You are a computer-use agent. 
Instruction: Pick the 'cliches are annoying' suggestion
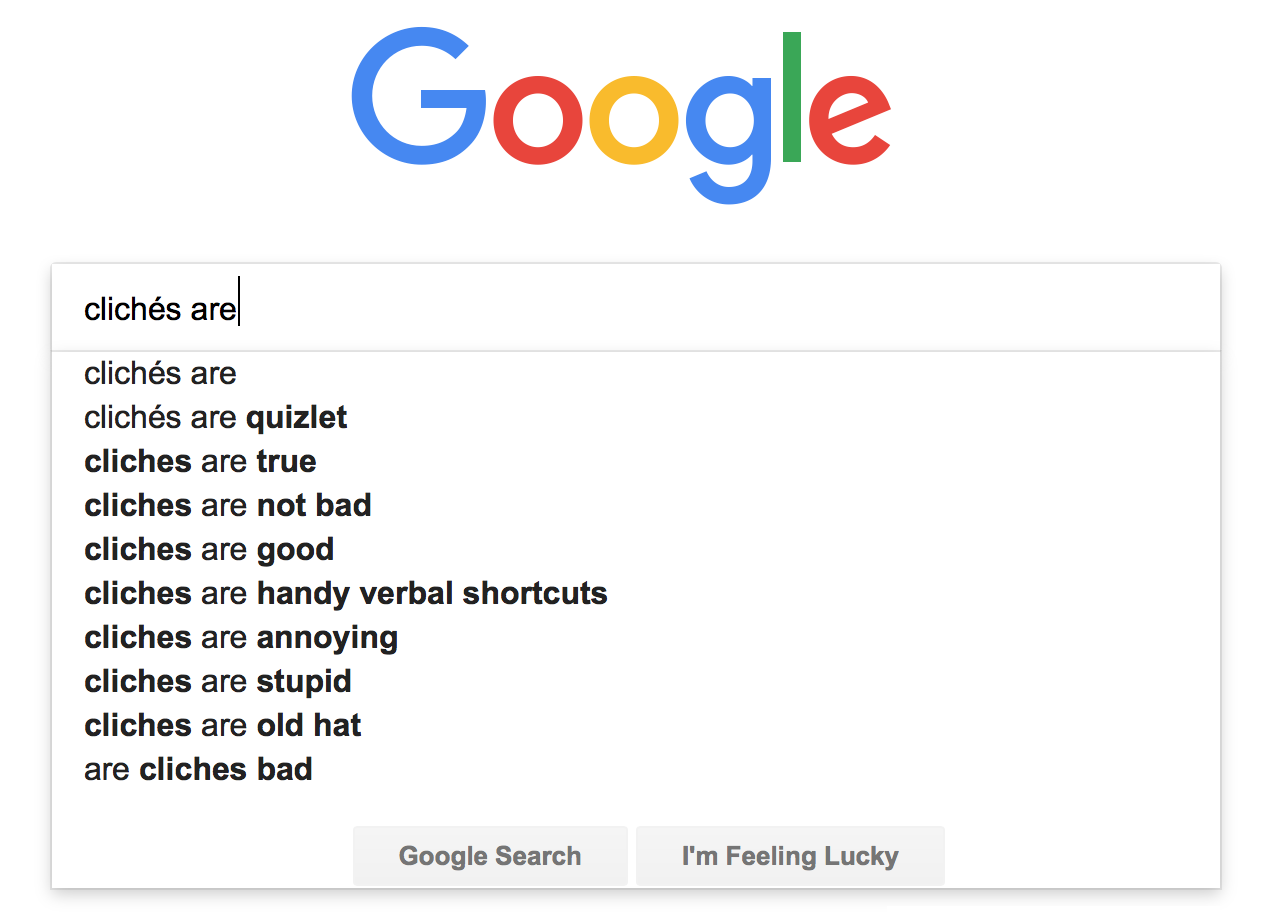coord(241,637)
